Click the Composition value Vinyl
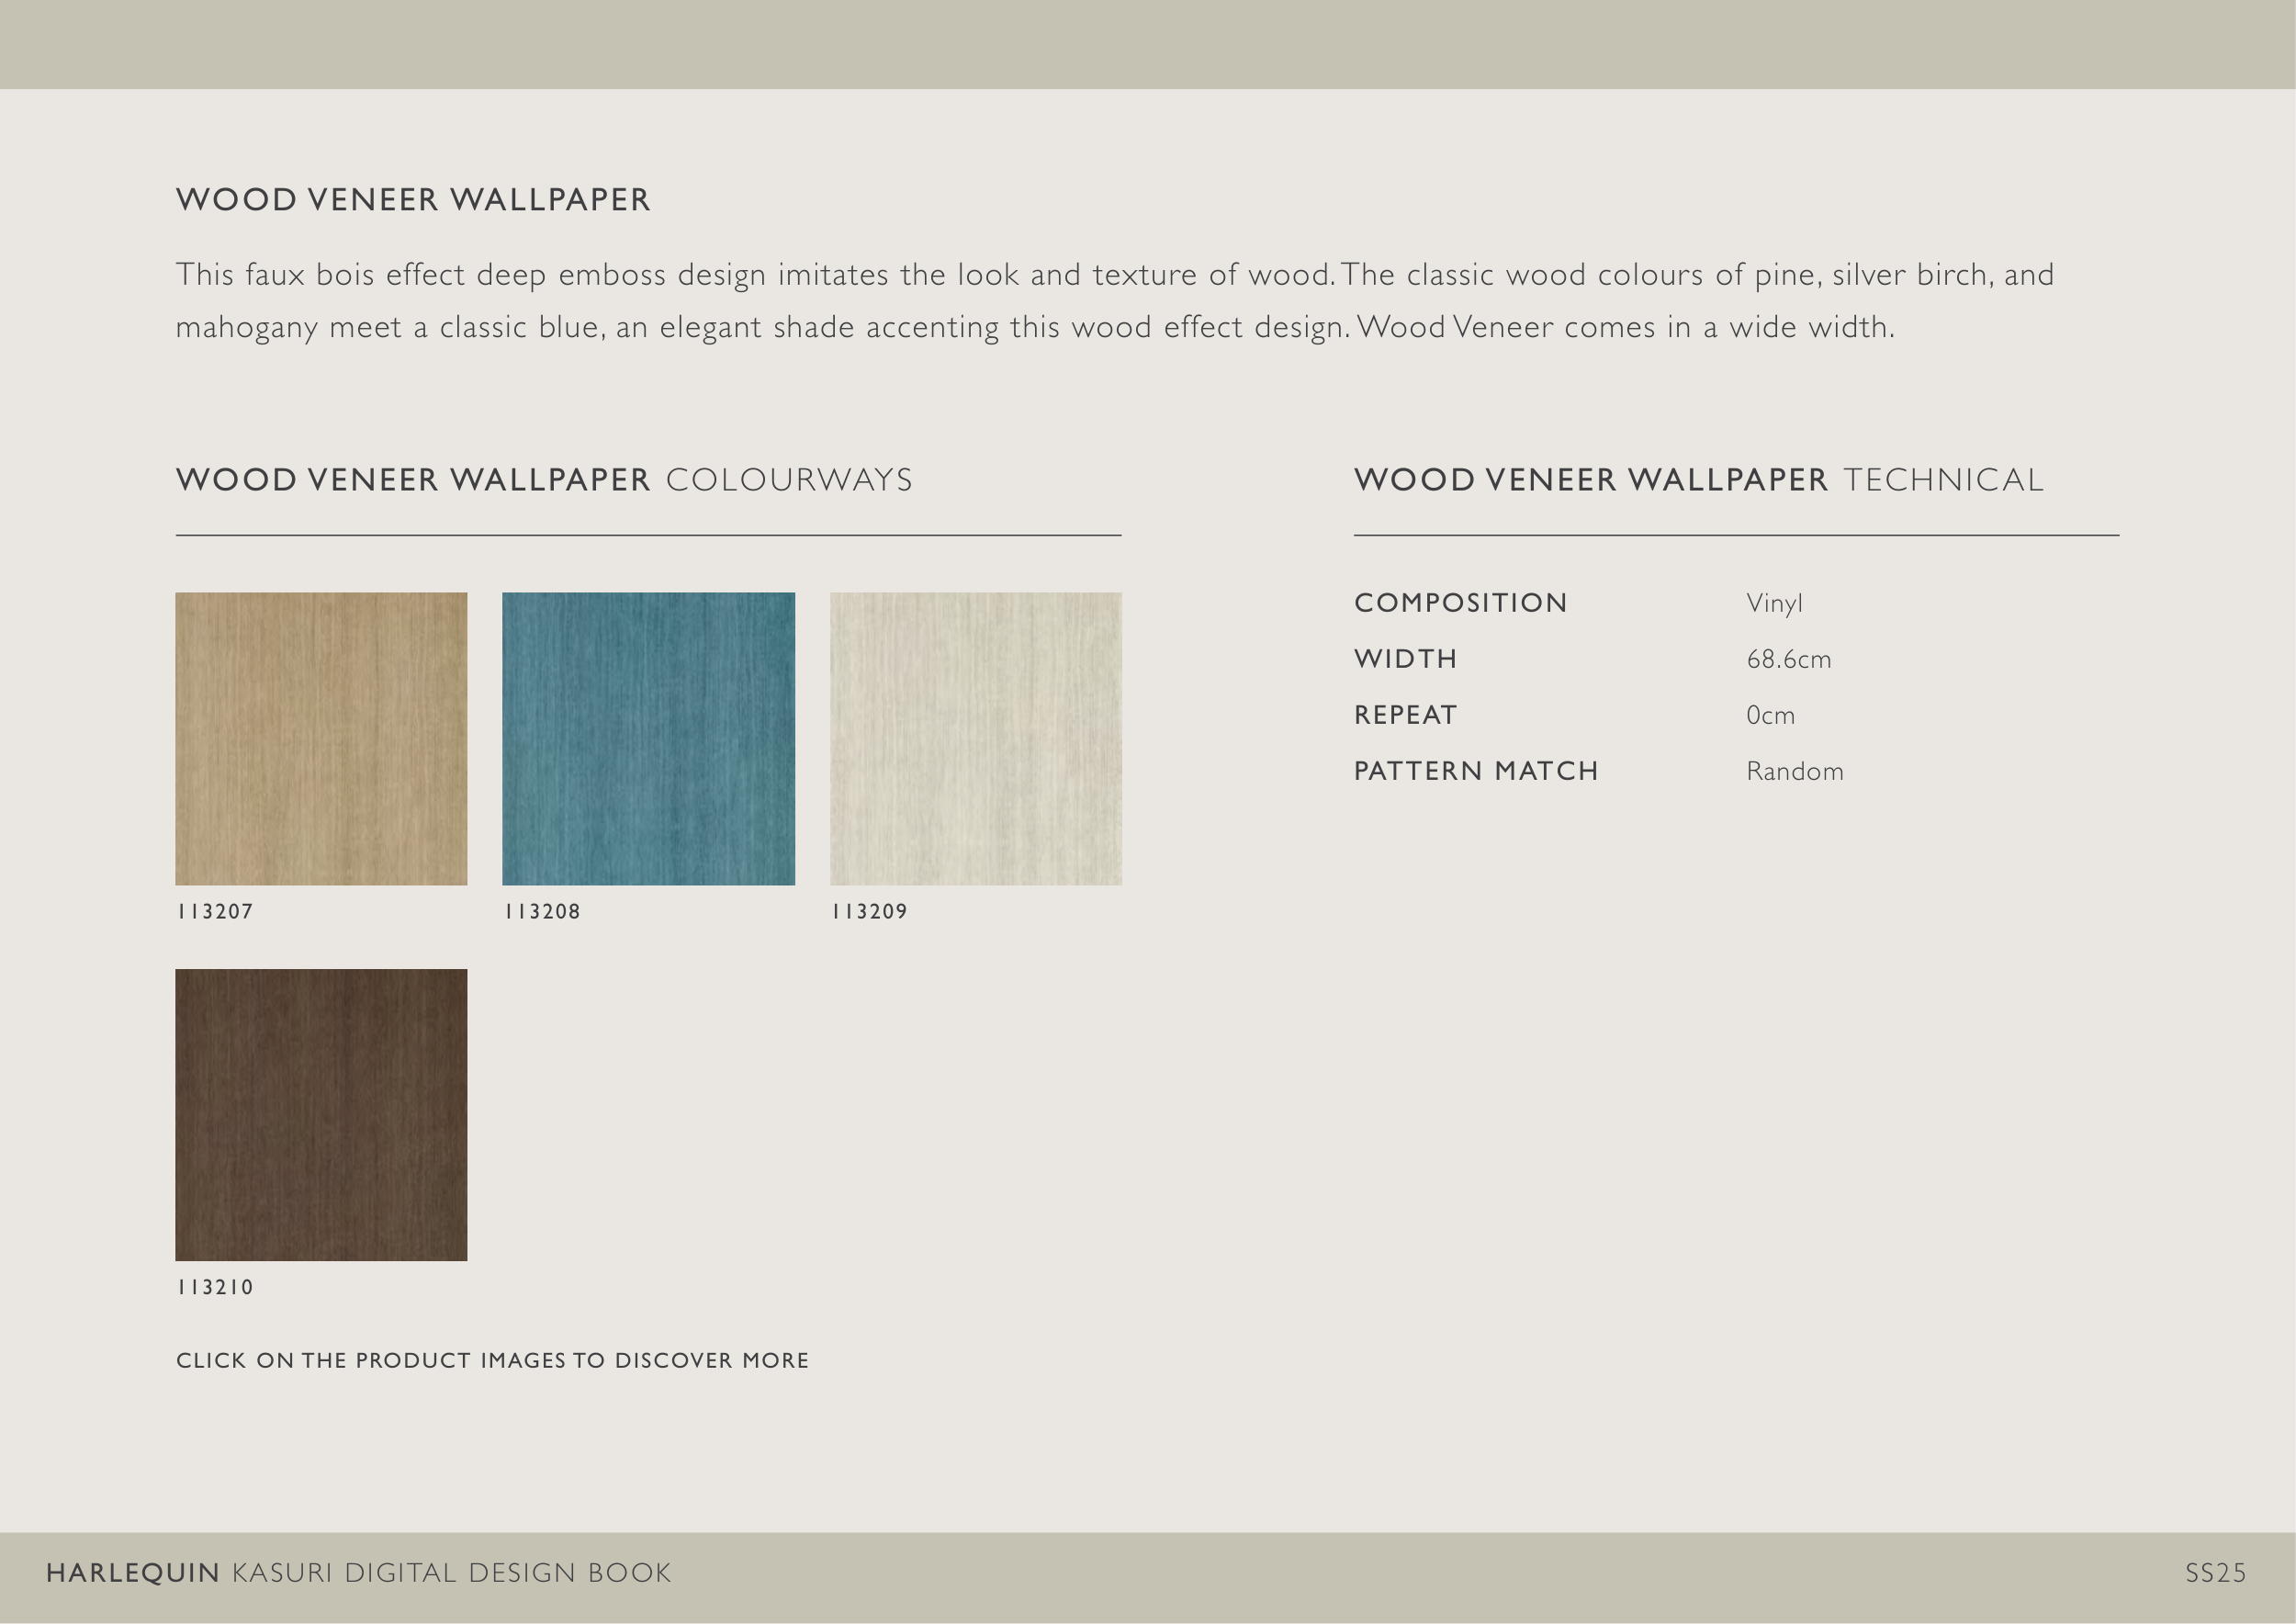This screenshot has height=1624, width=2296. pyautogui.click(x=1774, y=603)
